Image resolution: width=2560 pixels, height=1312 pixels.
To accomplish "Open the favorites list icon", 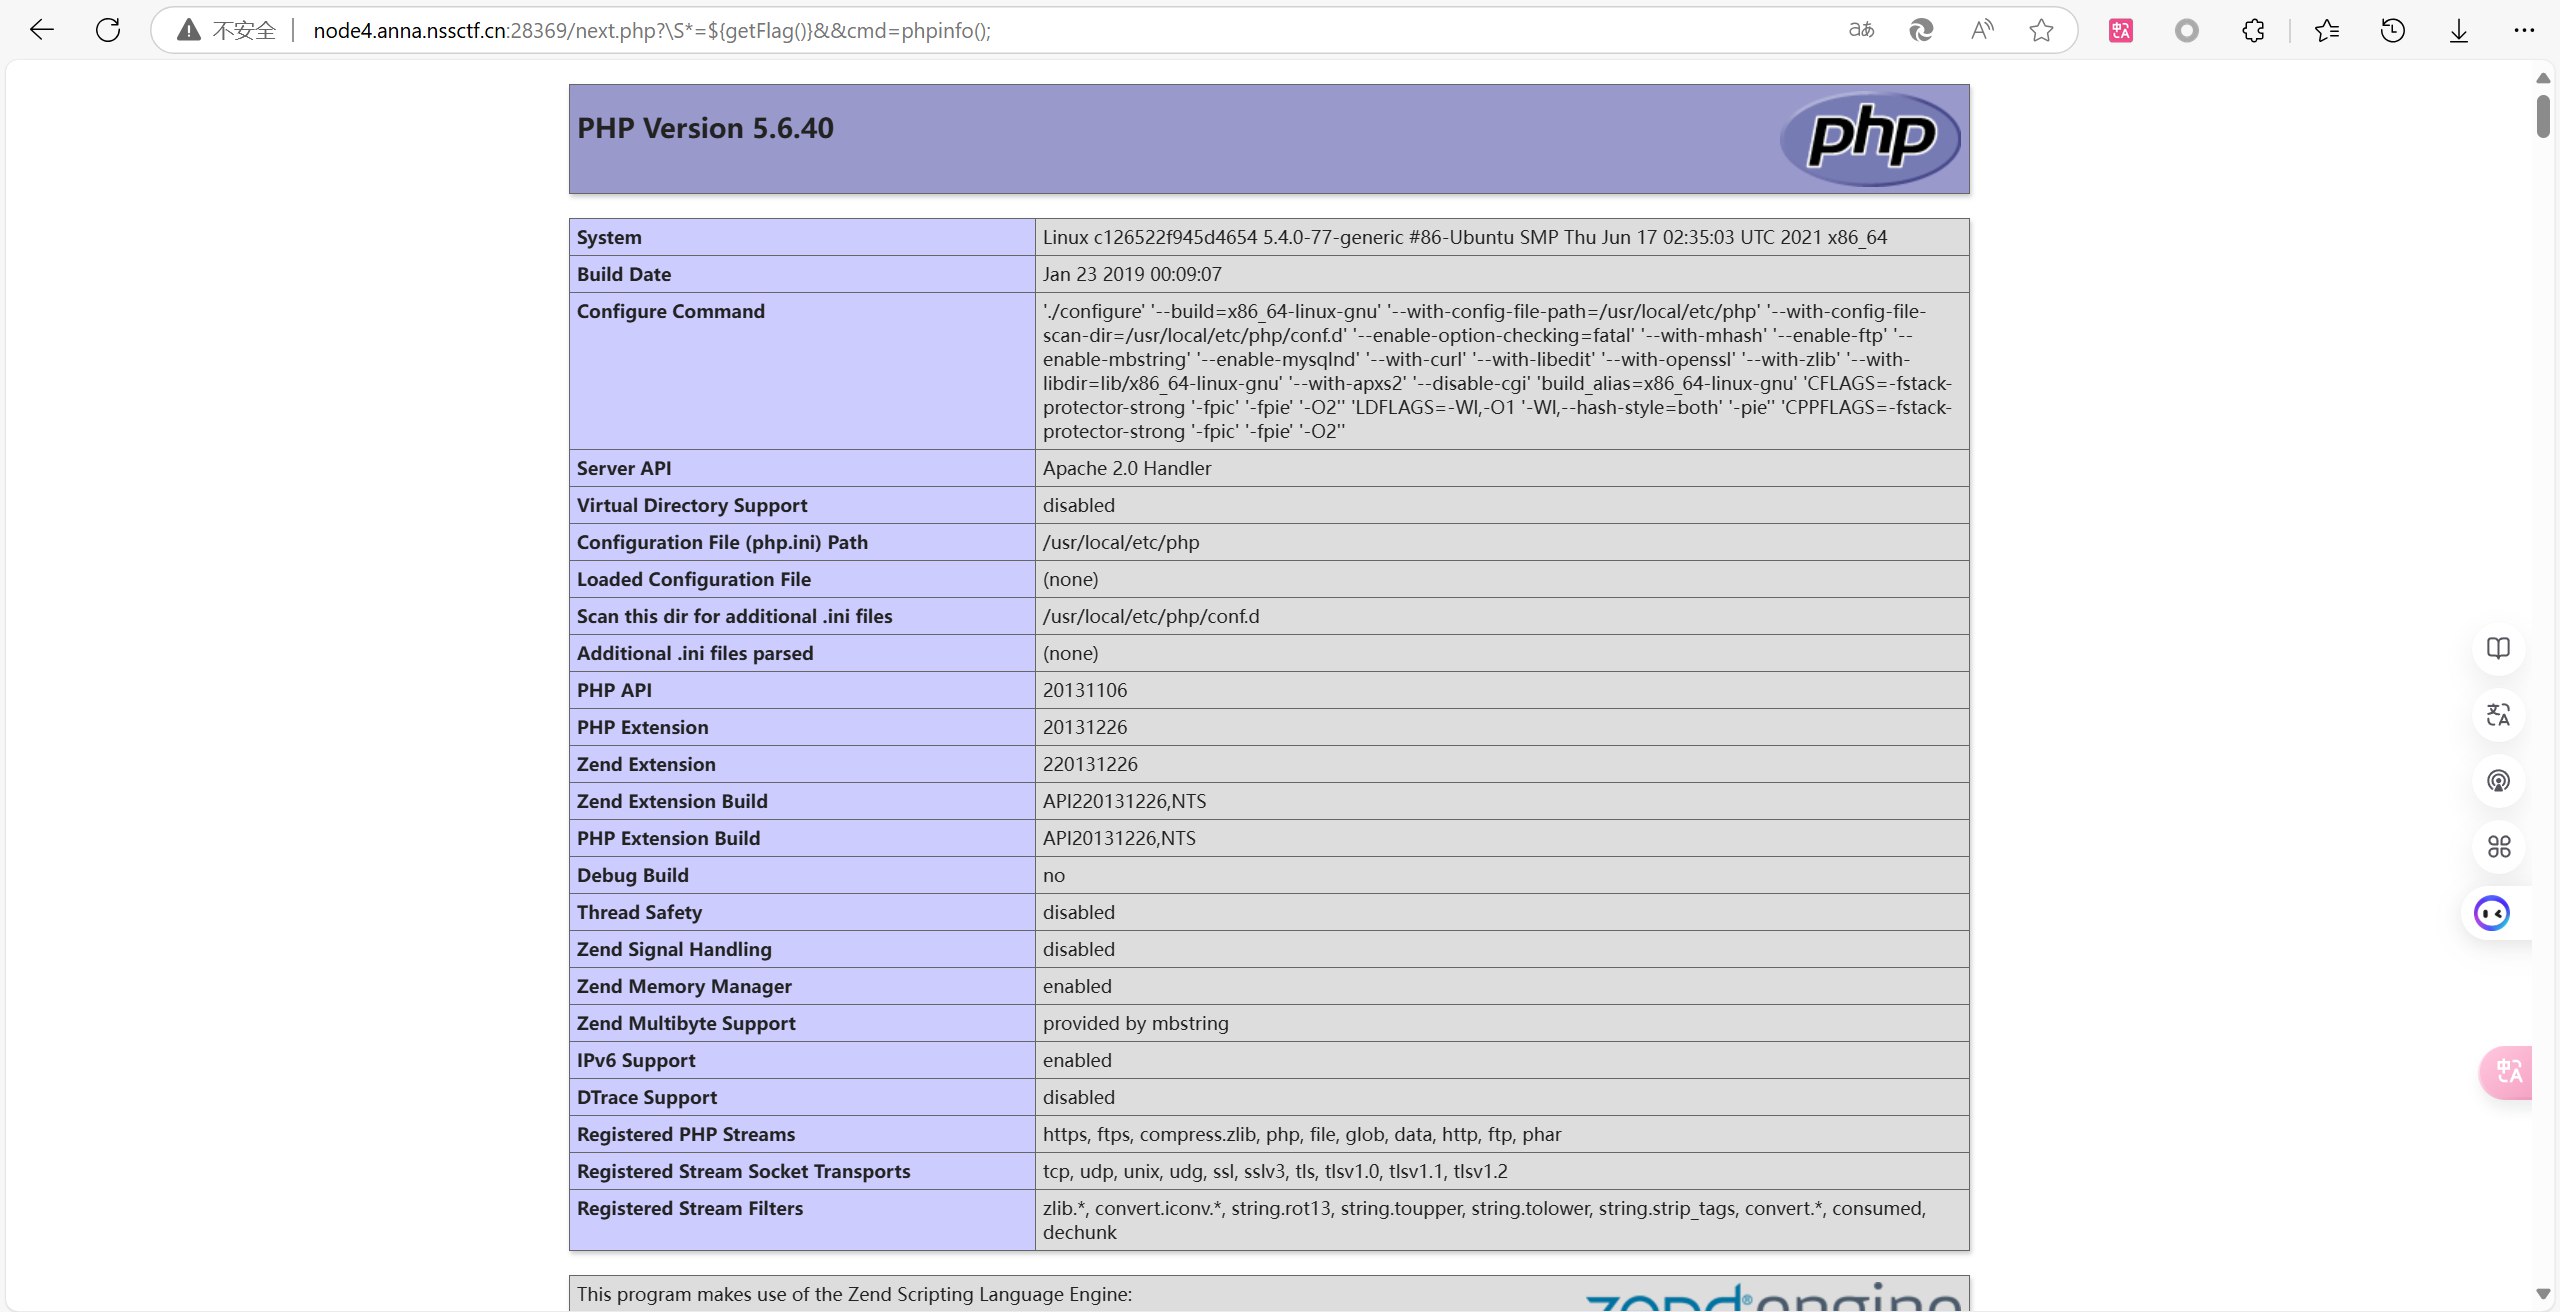I will (x=2327, y=30).
